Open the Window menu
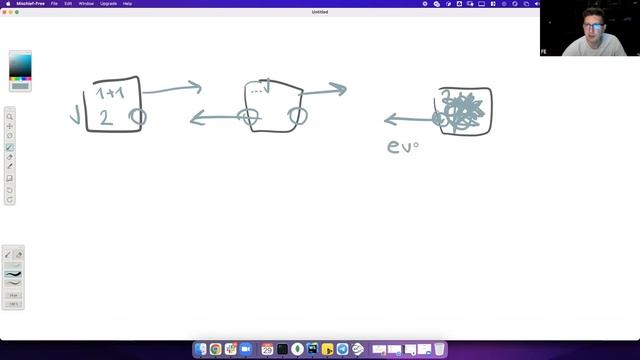 (86, 4)
